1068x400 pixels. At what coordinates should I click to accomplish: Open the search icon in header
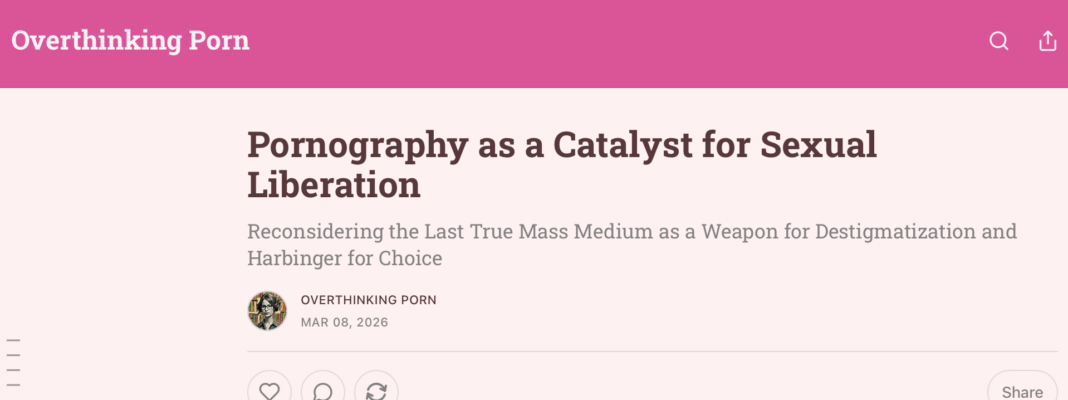click(998, 41)
